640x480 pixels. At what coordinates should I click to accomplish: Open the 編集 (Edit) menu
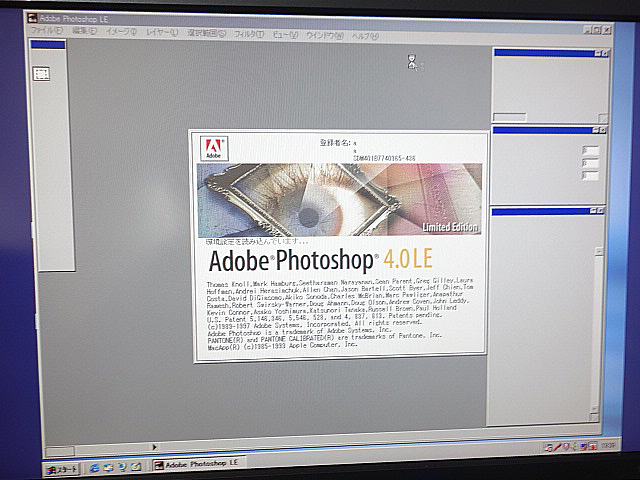(84, 31)
